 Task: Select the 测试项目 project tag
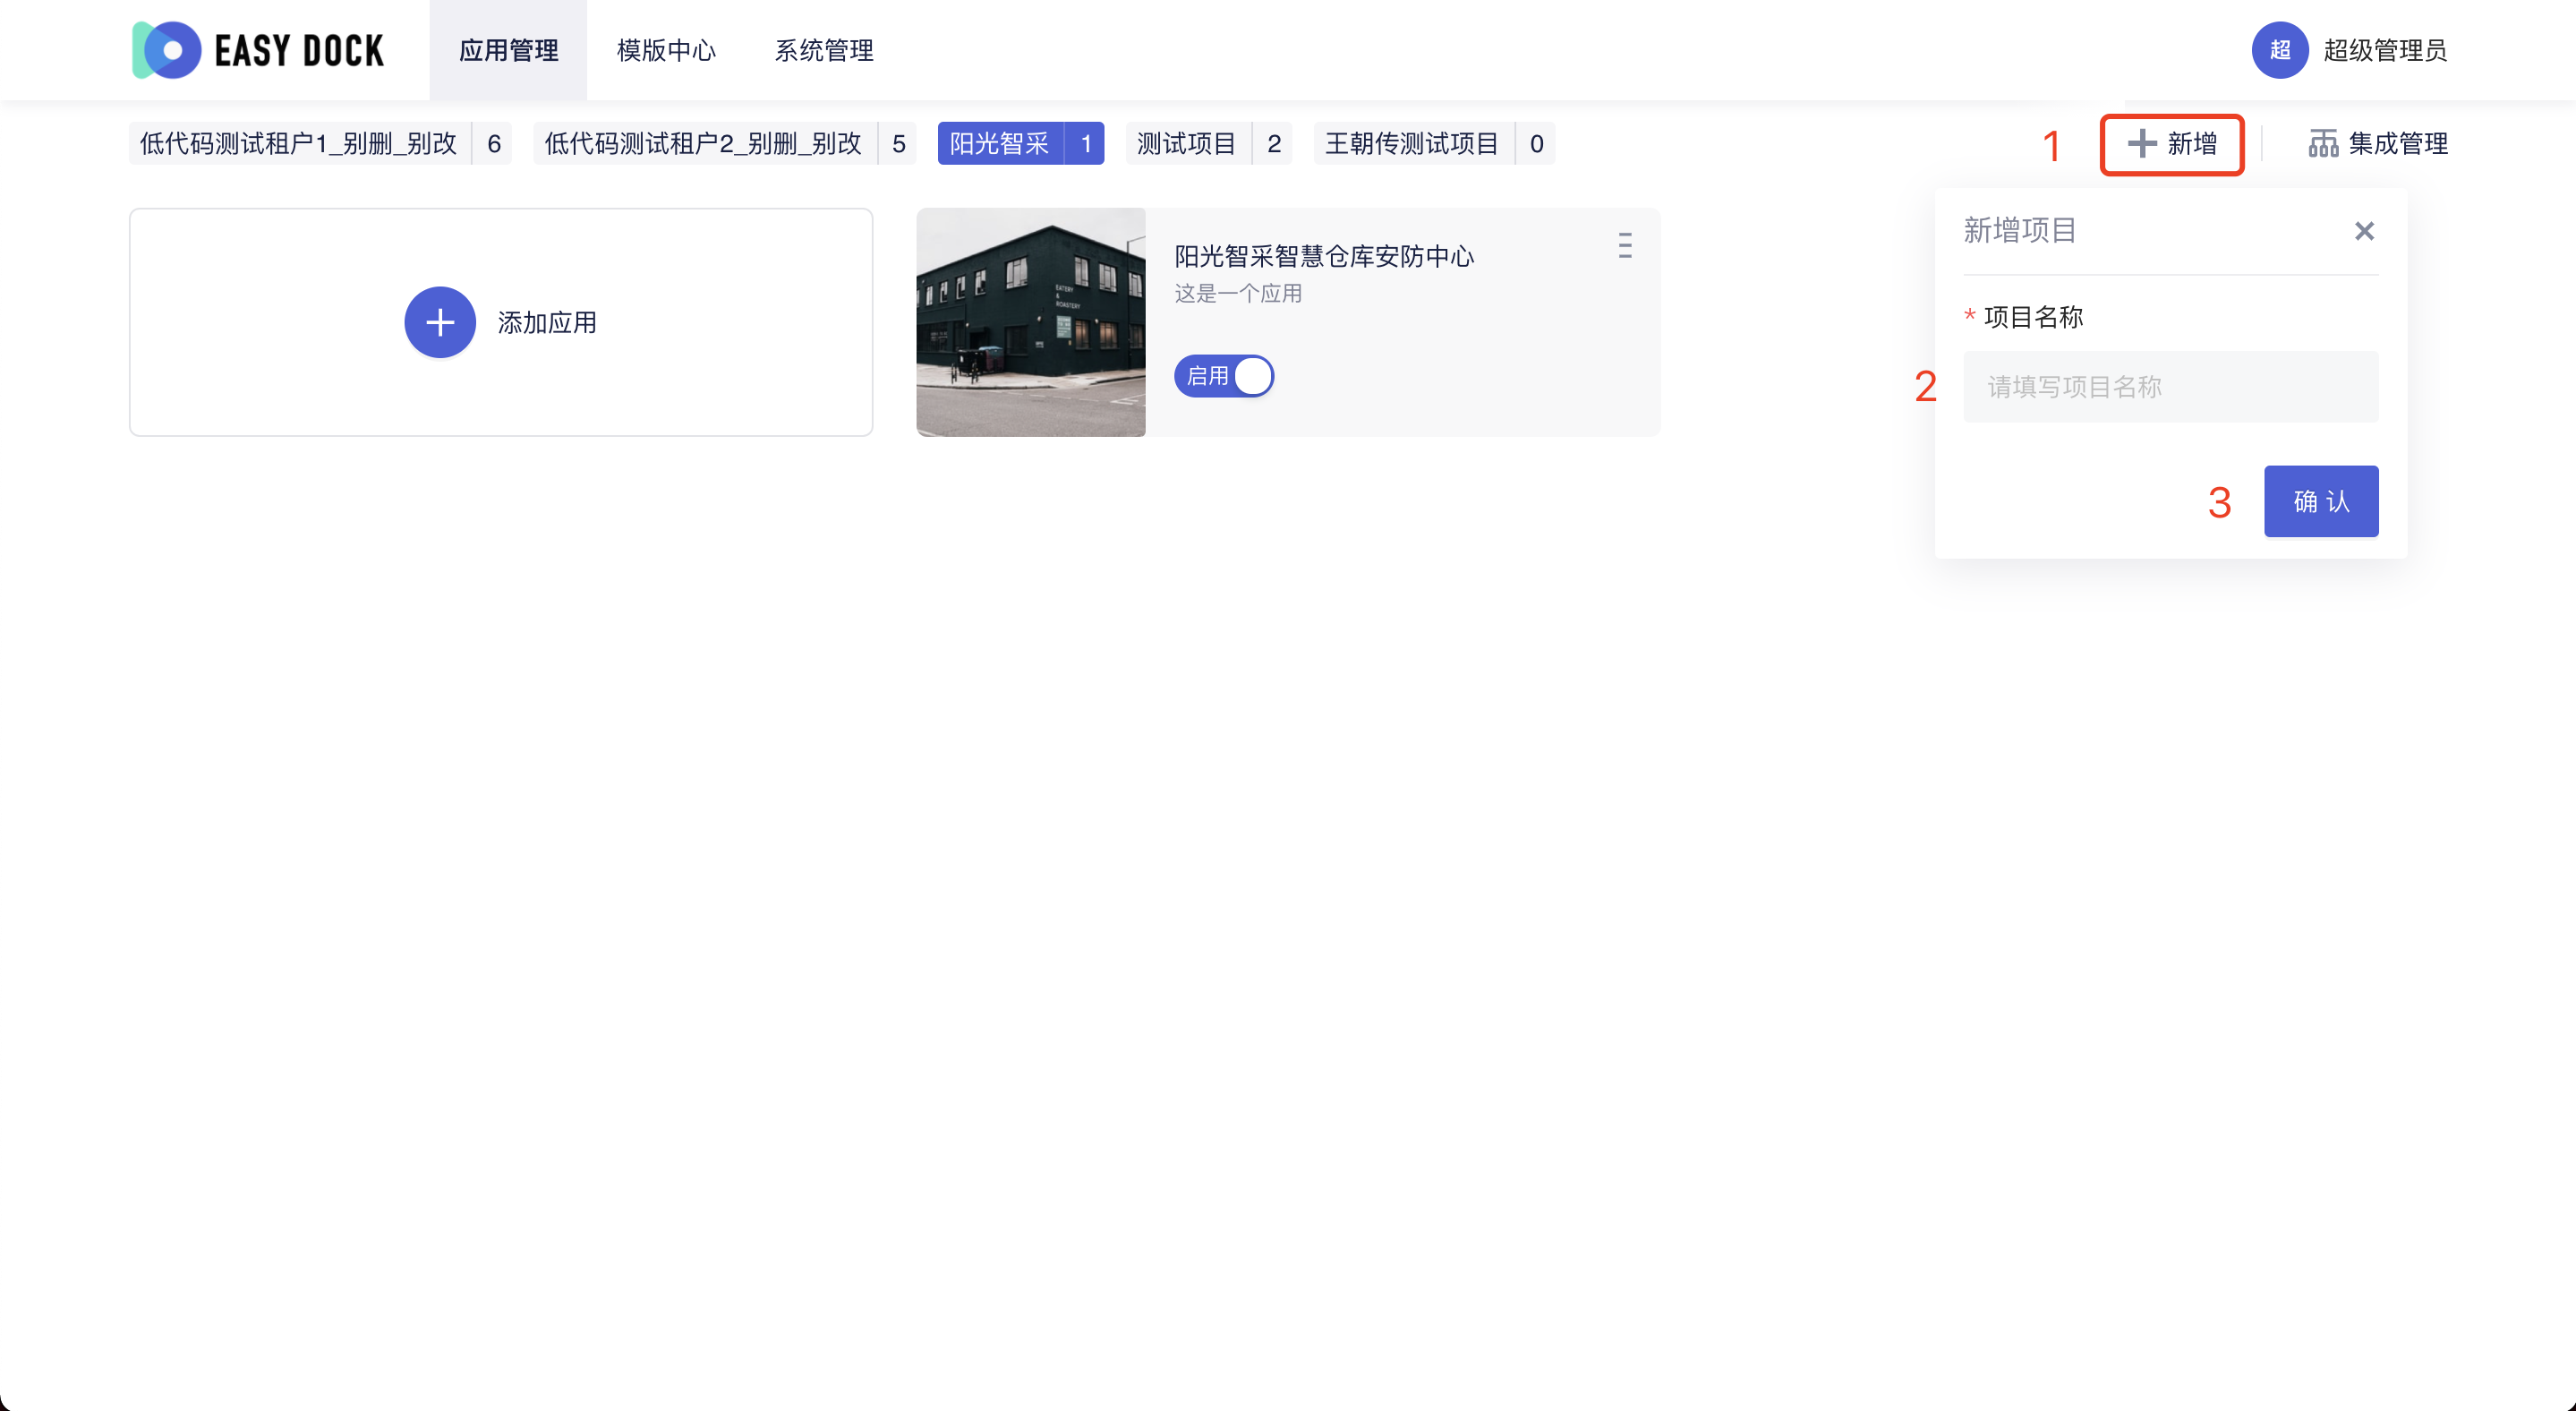(x=1186, y=144)
